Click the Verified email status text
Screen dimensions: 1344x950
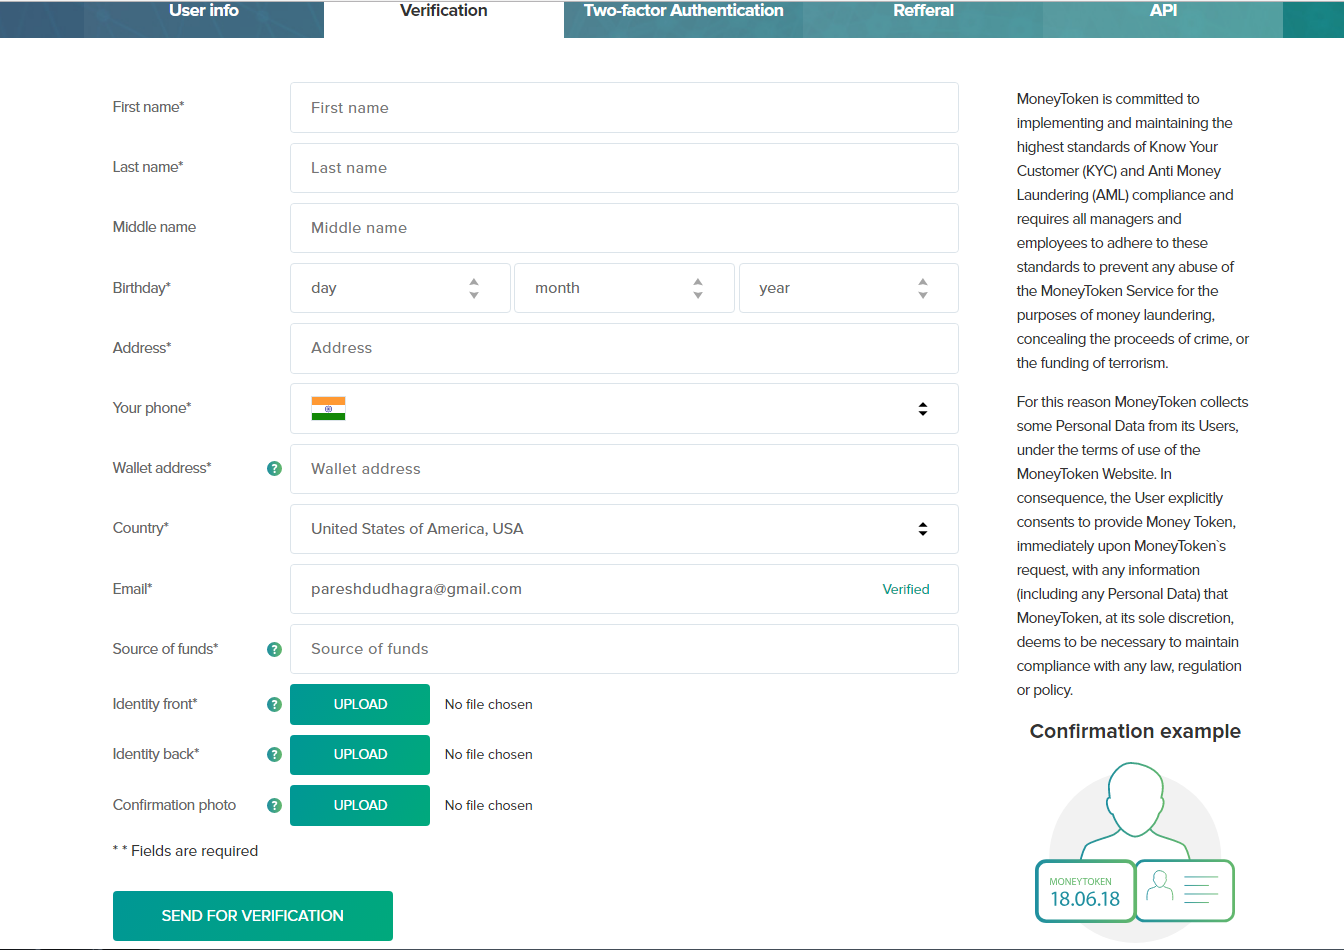[x=906, y=589]
